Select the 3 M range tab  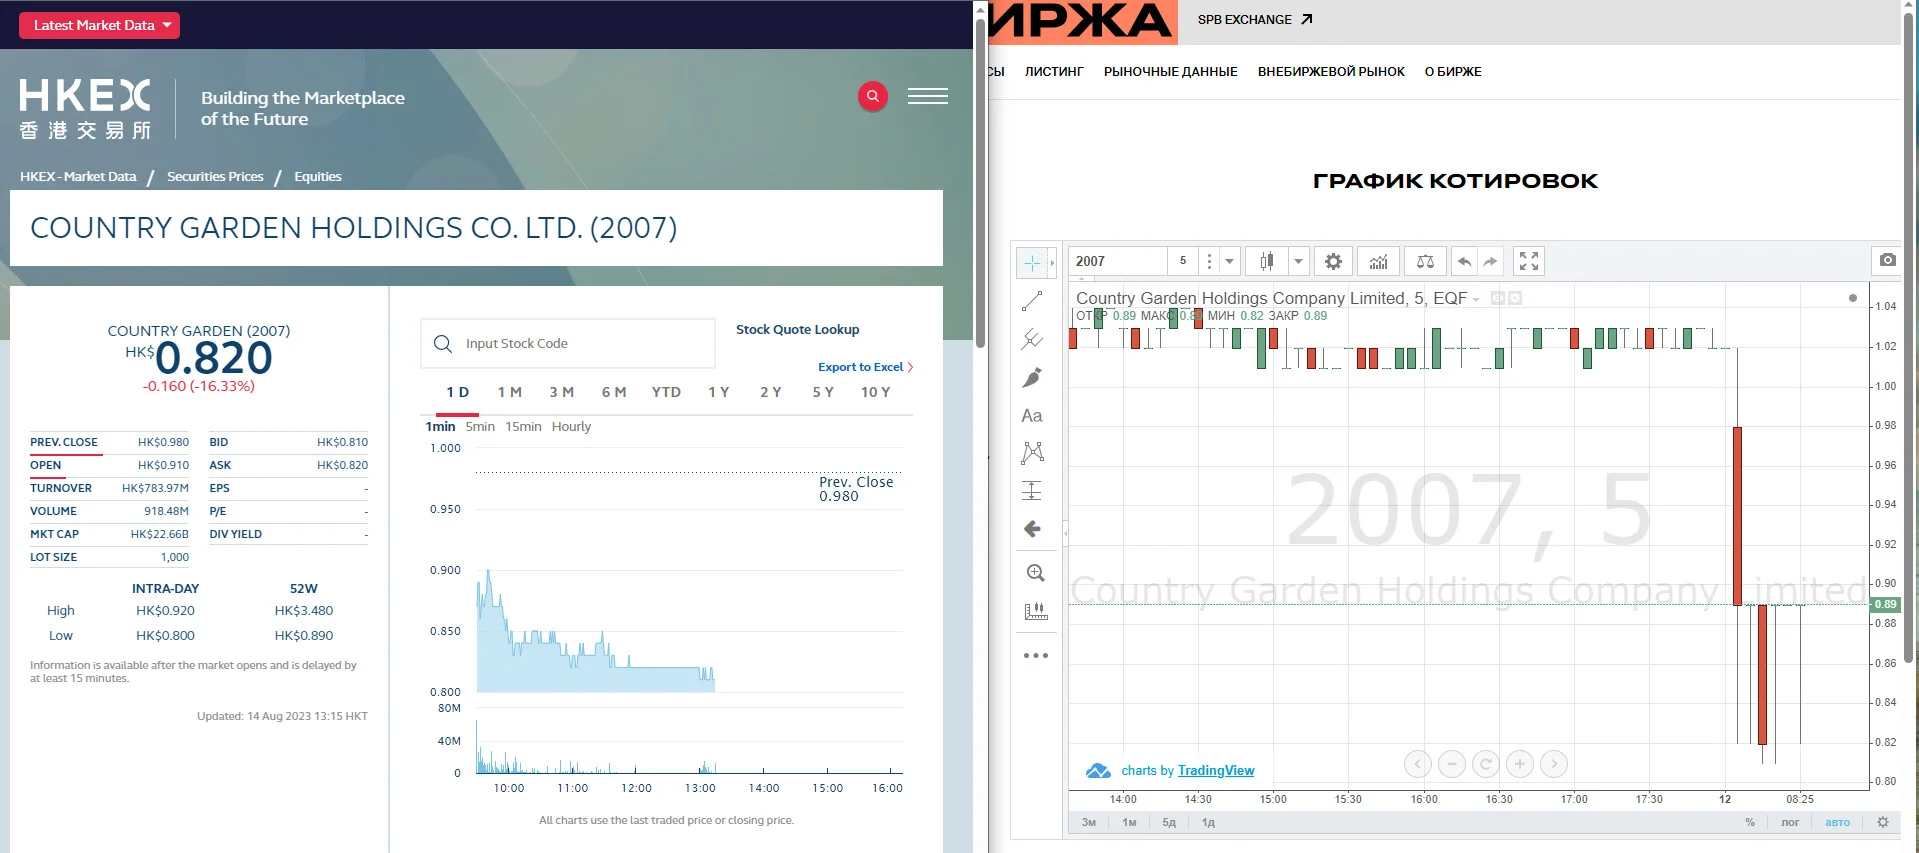tap(561, 392)
